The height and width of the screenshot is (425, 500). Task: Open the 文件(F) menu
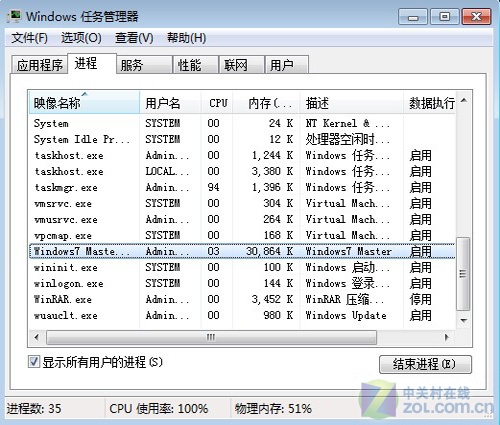click(x=29, y=38)
